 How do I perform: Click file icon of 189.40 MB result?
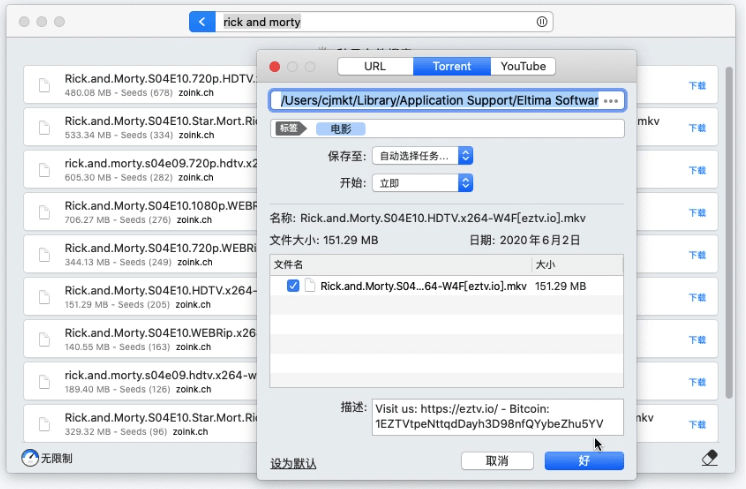(44, 381)
